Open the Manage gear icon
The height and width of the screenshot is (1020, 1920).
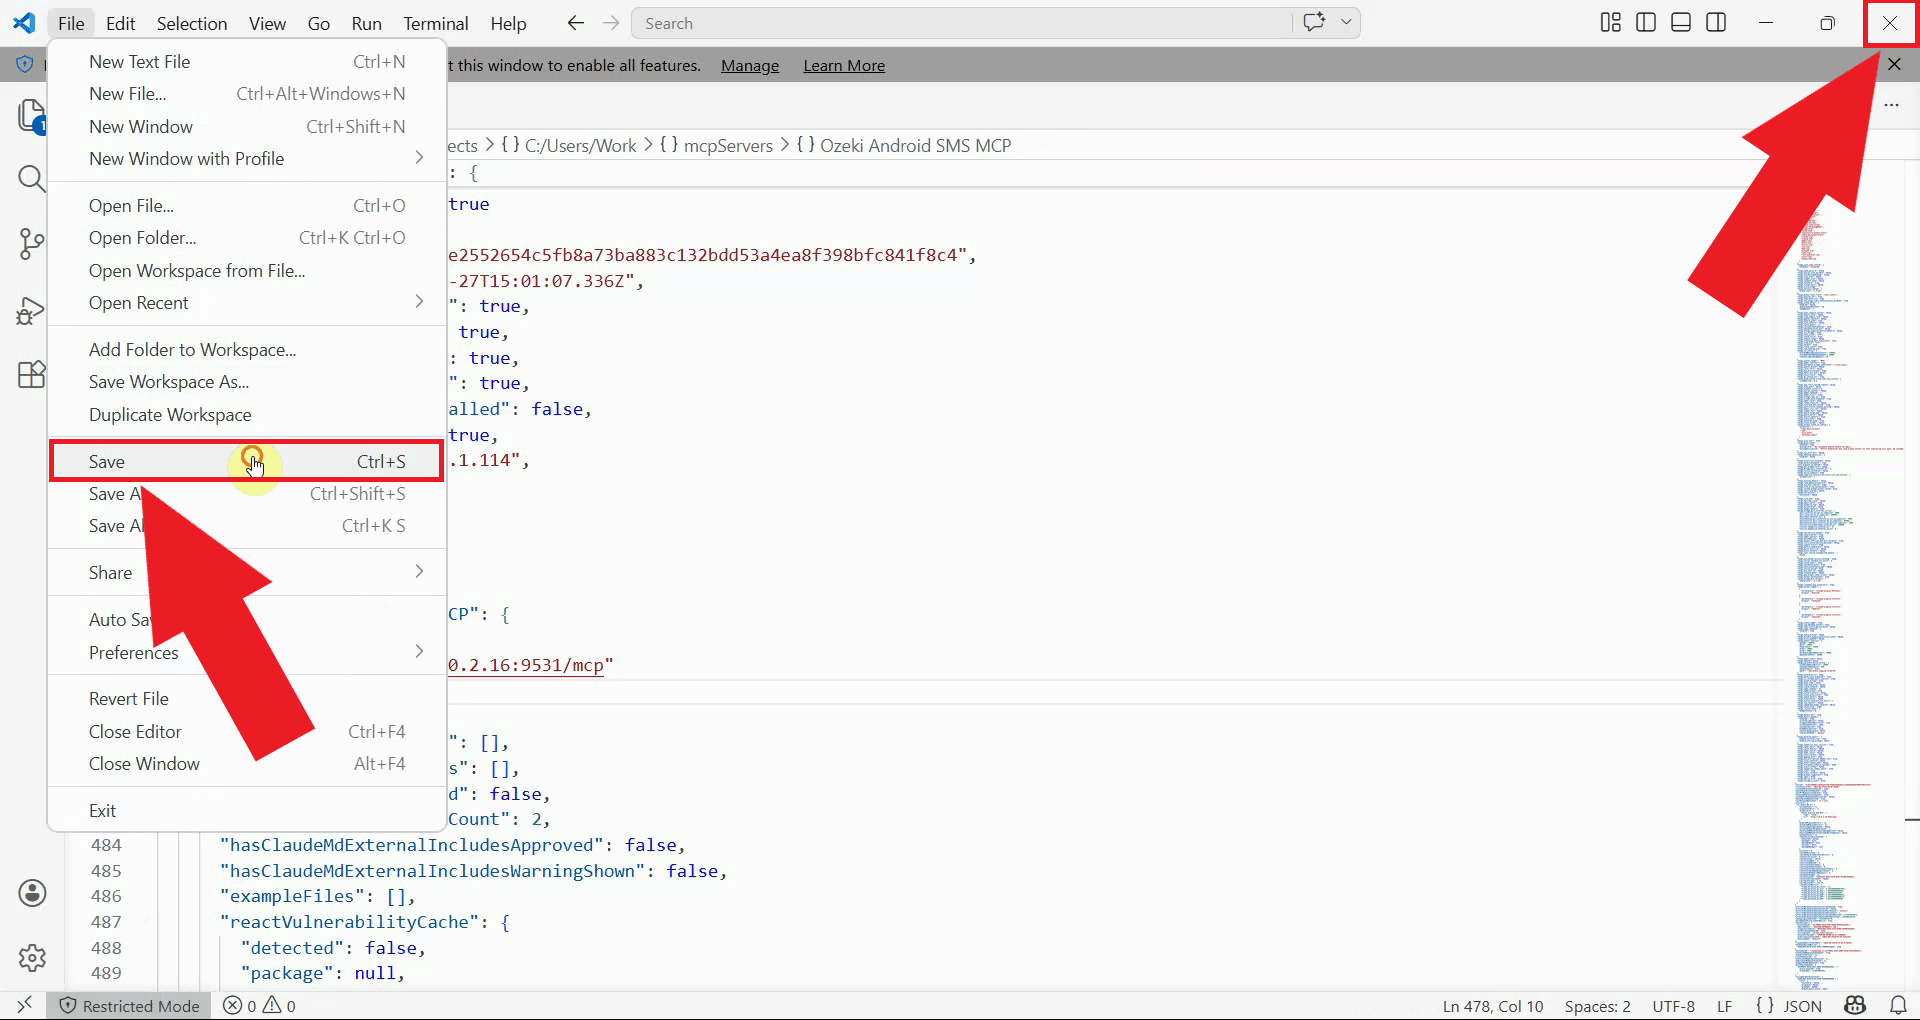(32, 958)
